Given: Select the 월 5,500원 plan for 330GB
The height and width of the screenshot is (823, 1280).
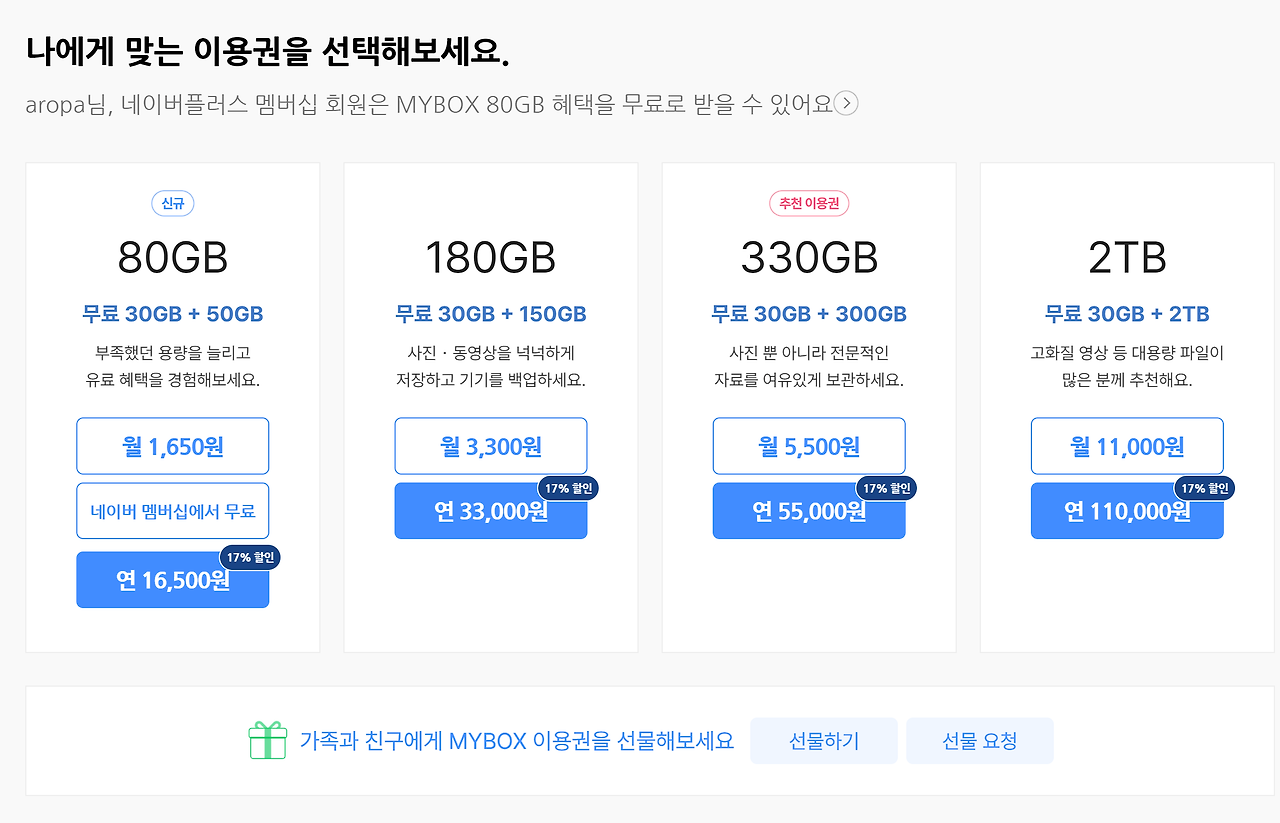Looking at the screenshot, I should click(808, 446).
